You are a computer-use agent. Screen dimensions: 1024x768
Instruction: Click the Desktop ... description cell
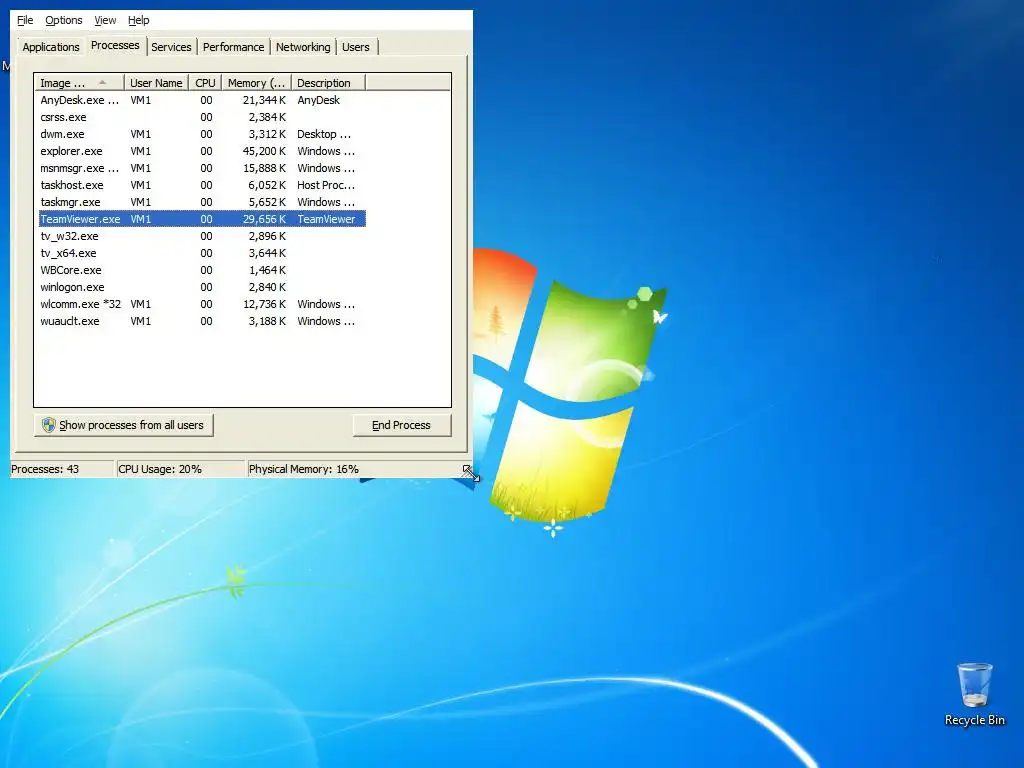pos(324,134)
